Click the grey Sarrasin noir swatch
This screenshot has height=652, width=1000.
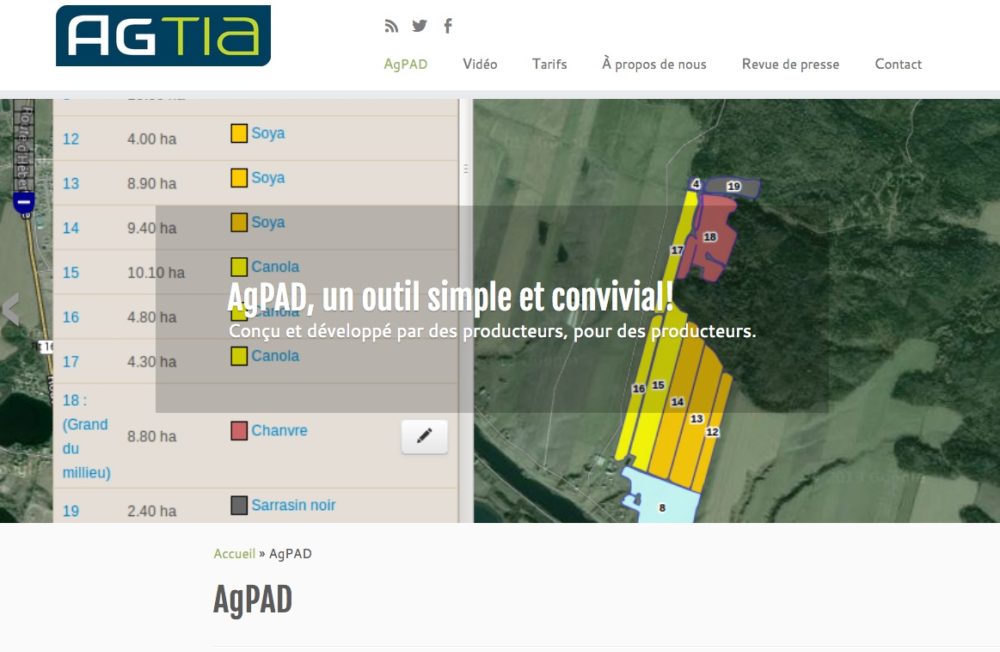[239, 505]
